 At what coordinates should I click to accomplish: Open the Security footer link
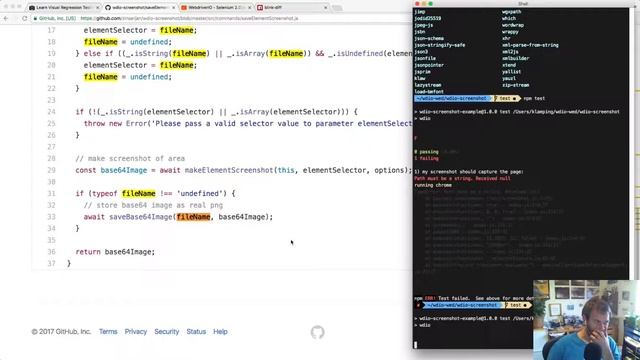tap(167, 331)
